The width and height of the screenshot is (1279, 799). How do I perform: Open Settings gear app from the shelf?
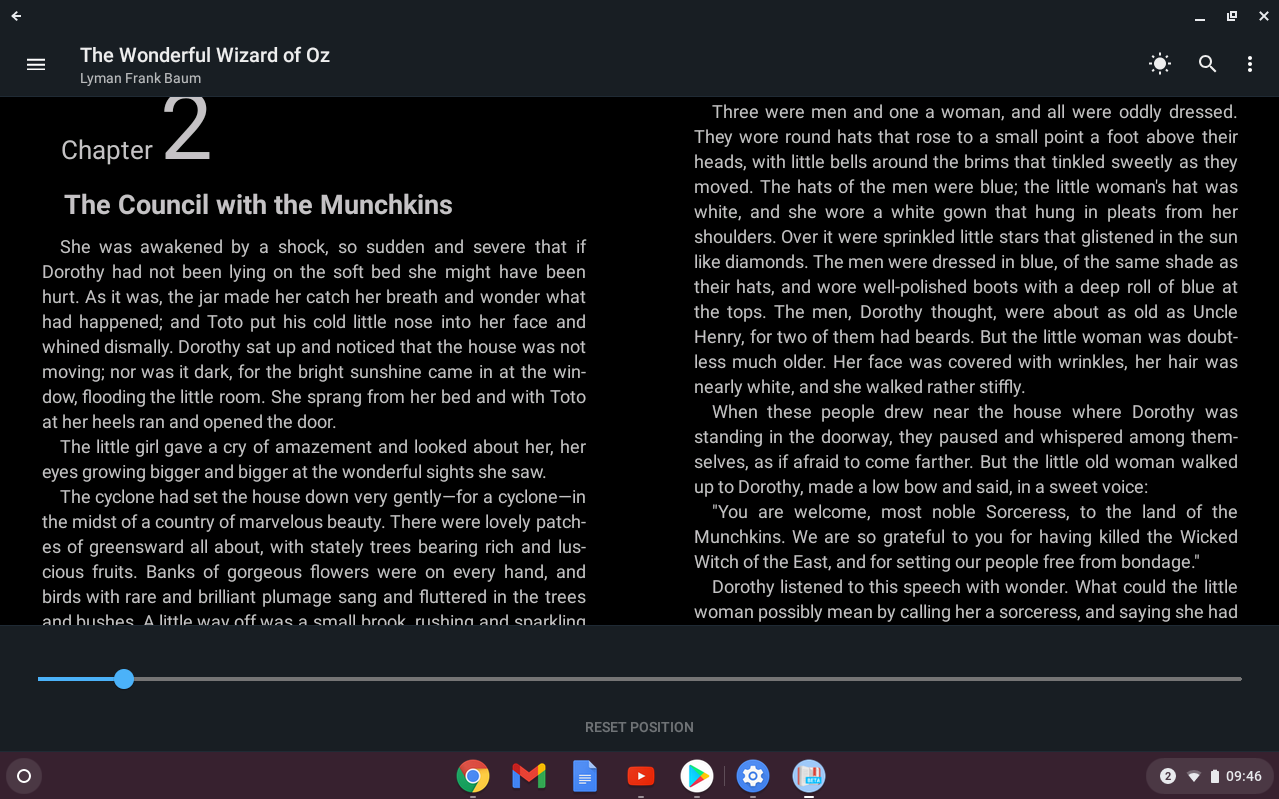753,776
